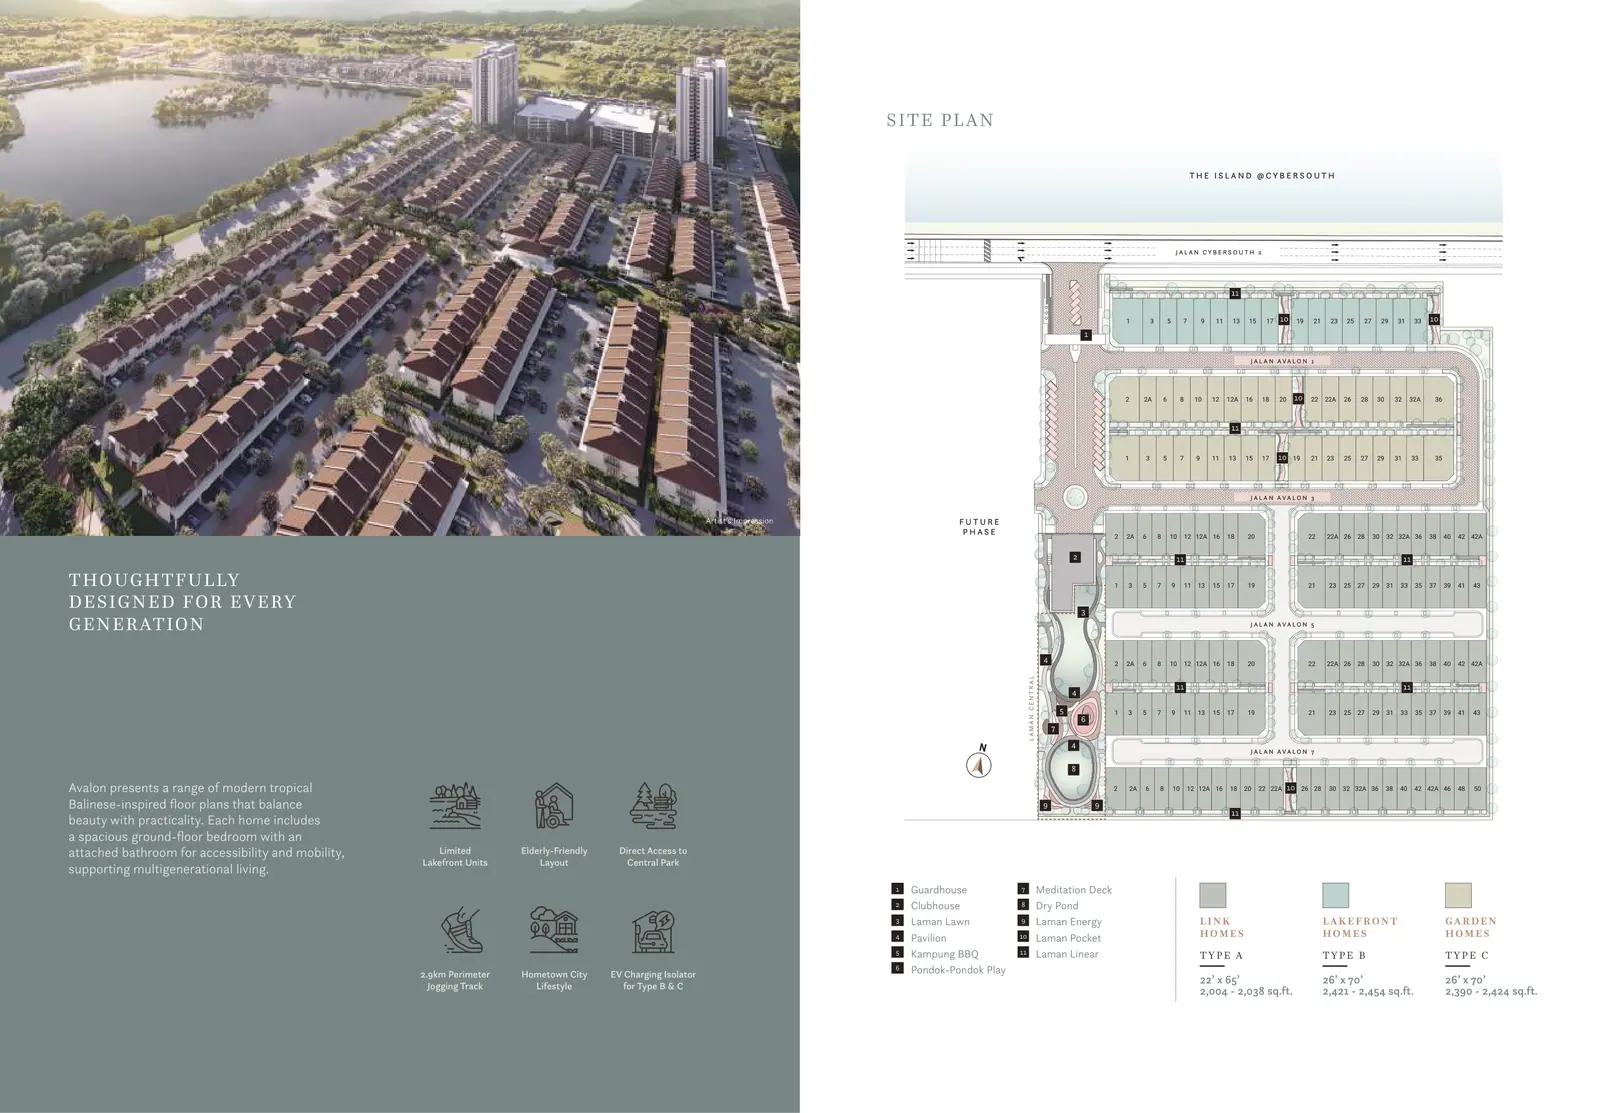Click the "Clubhouse" legend entry

(935, 906)
